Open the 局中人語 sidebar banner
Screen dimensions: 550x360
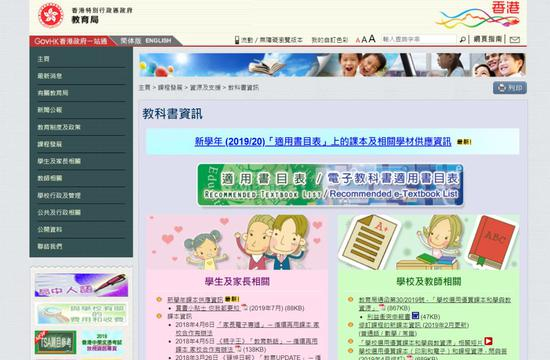coord(81,285)
